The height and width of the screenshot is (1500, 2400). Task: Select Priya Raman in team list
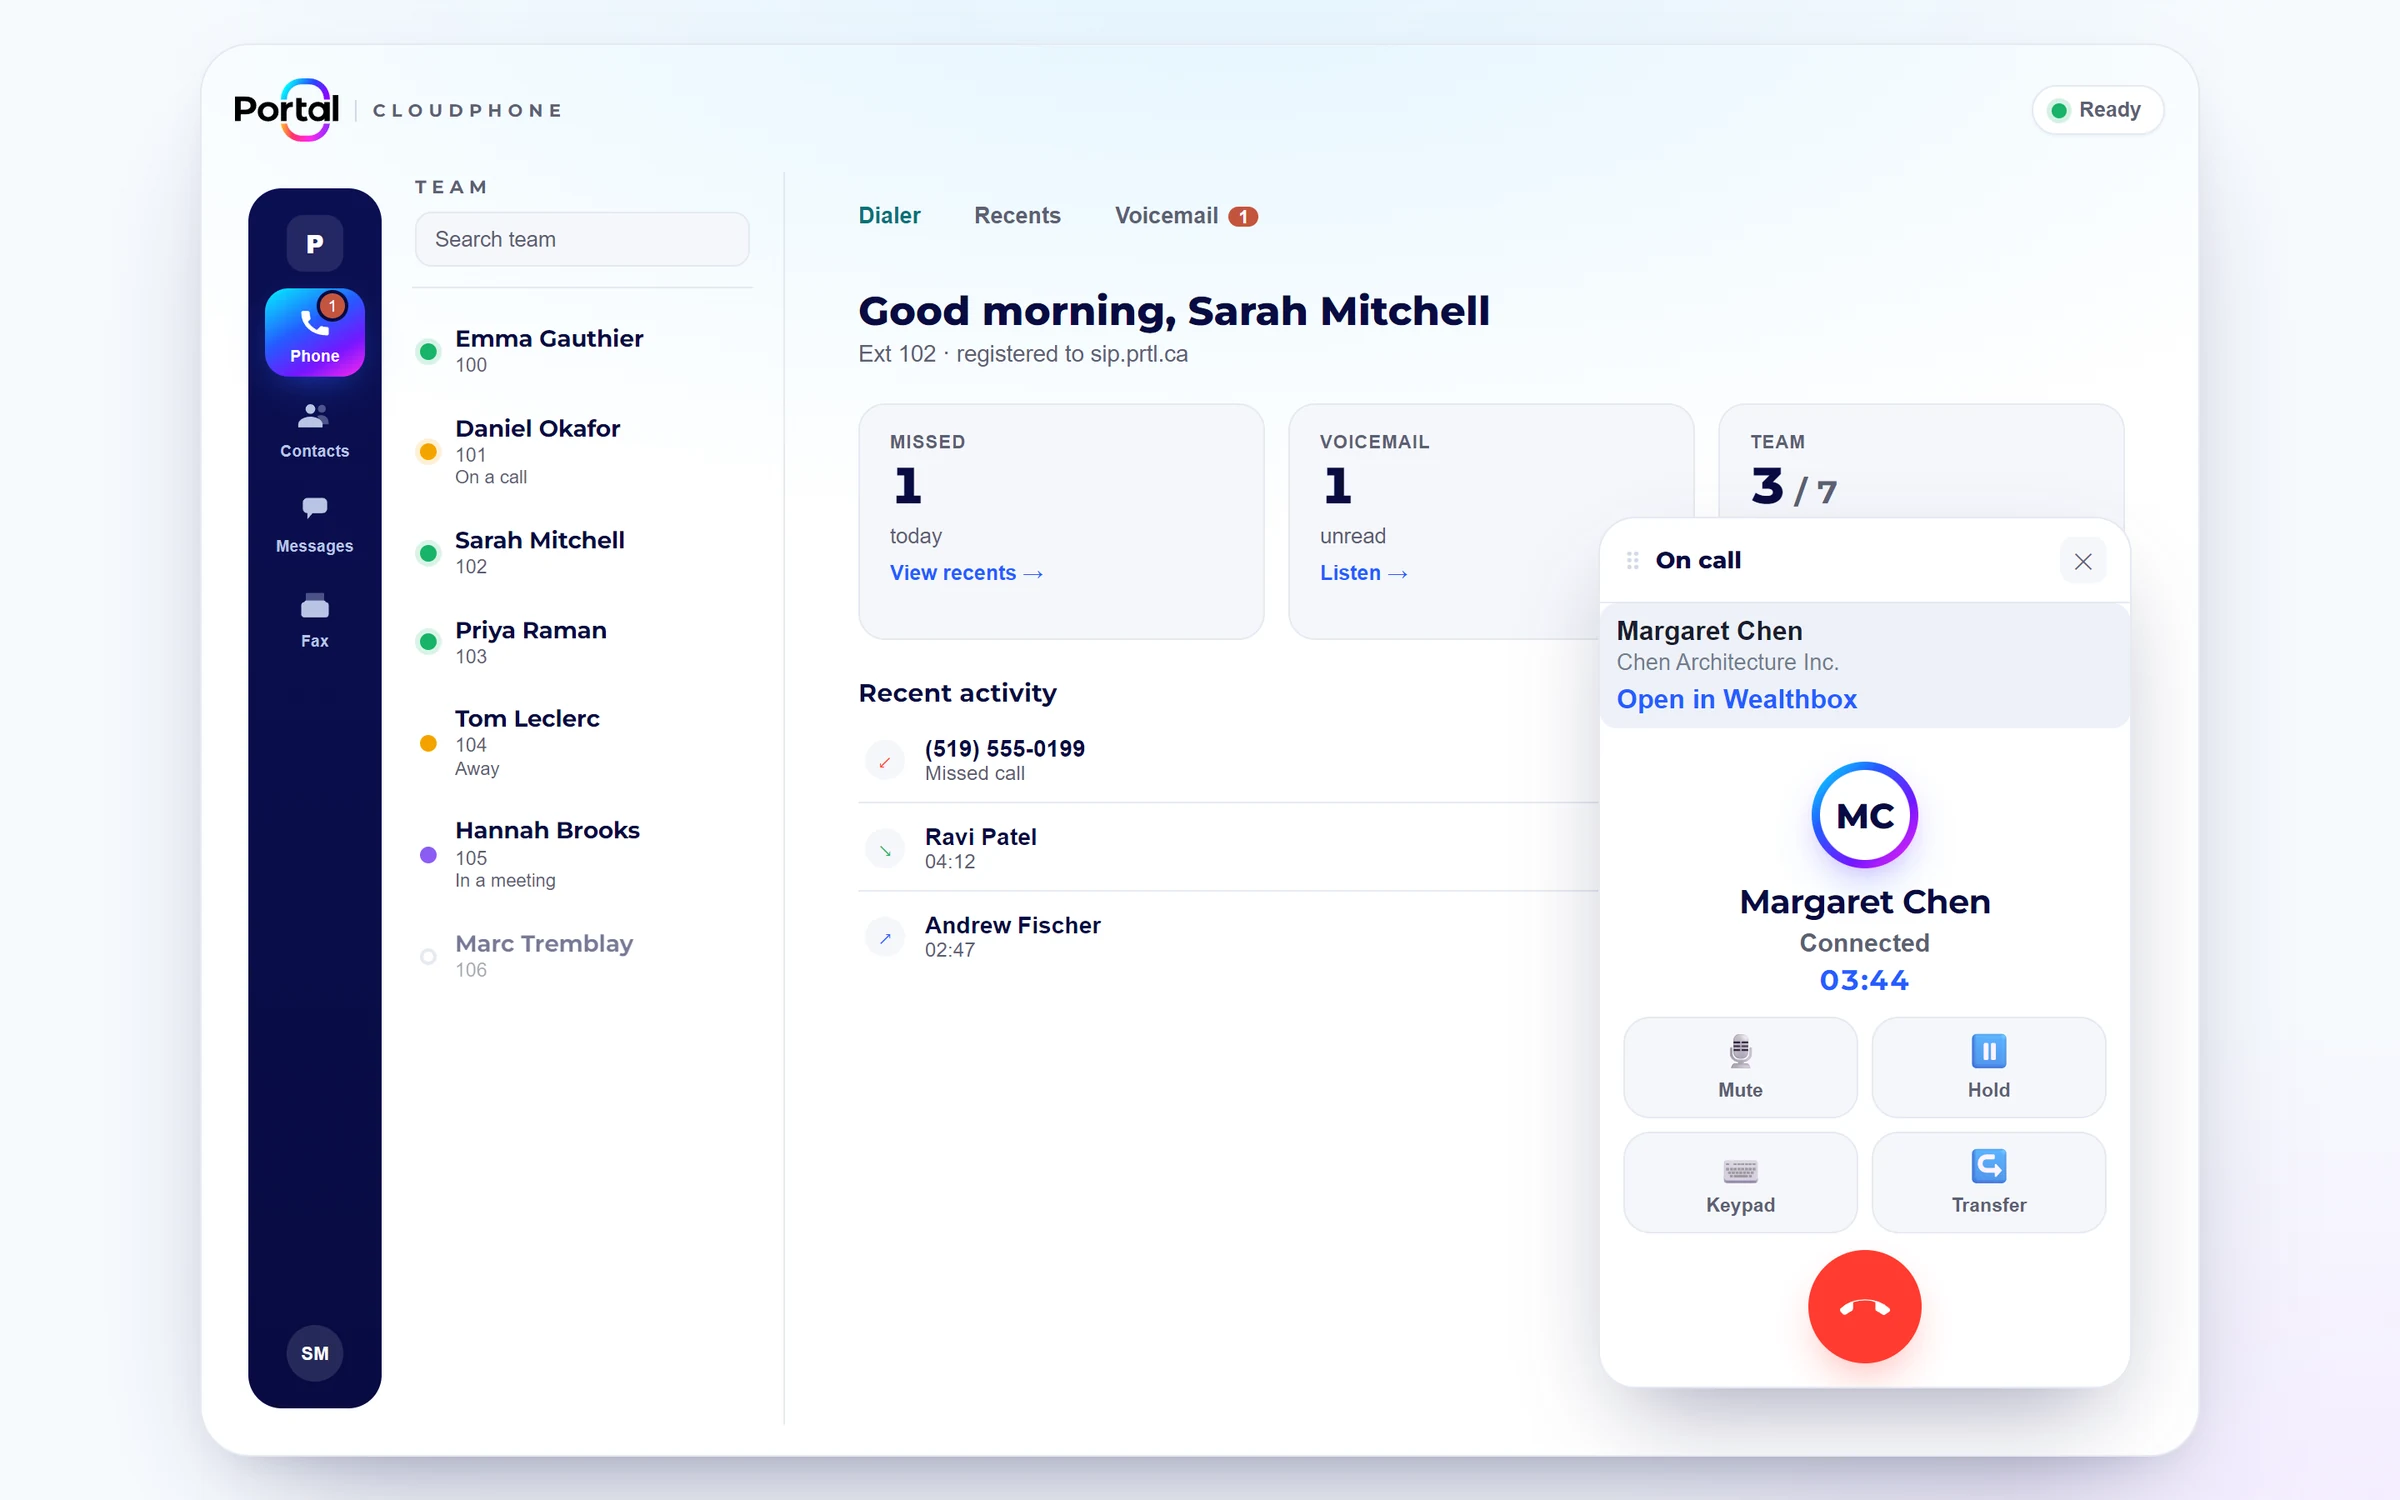pyautogui.click(x=582, y=642)
